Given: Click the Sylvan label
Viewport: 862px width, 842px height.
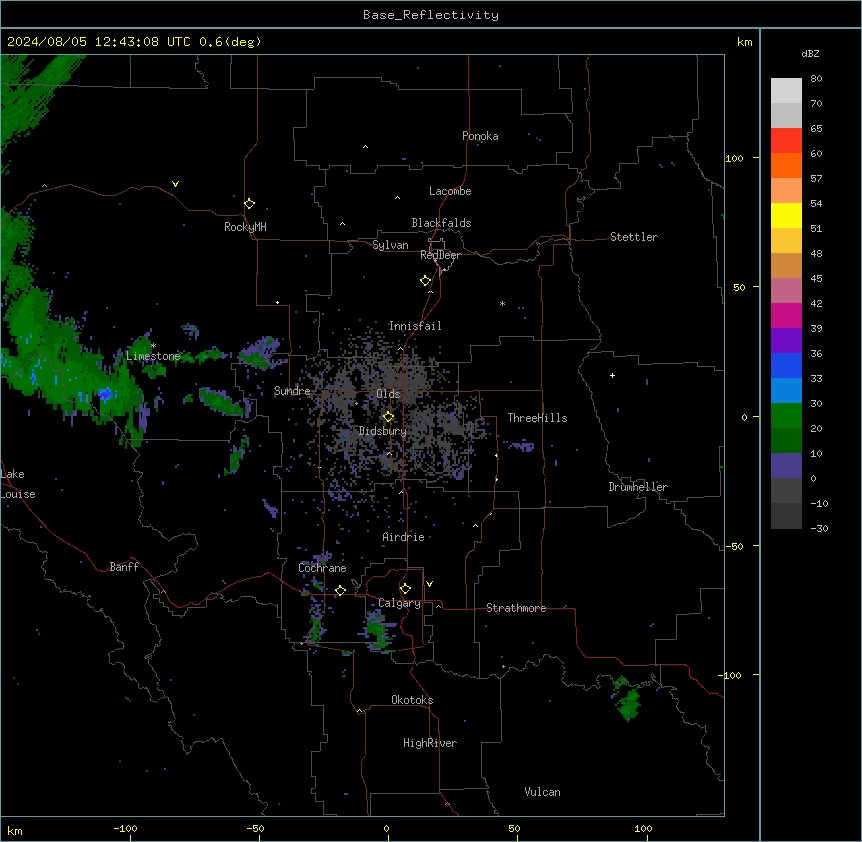Looking at the screenshot, I should (x=390, y=245).
